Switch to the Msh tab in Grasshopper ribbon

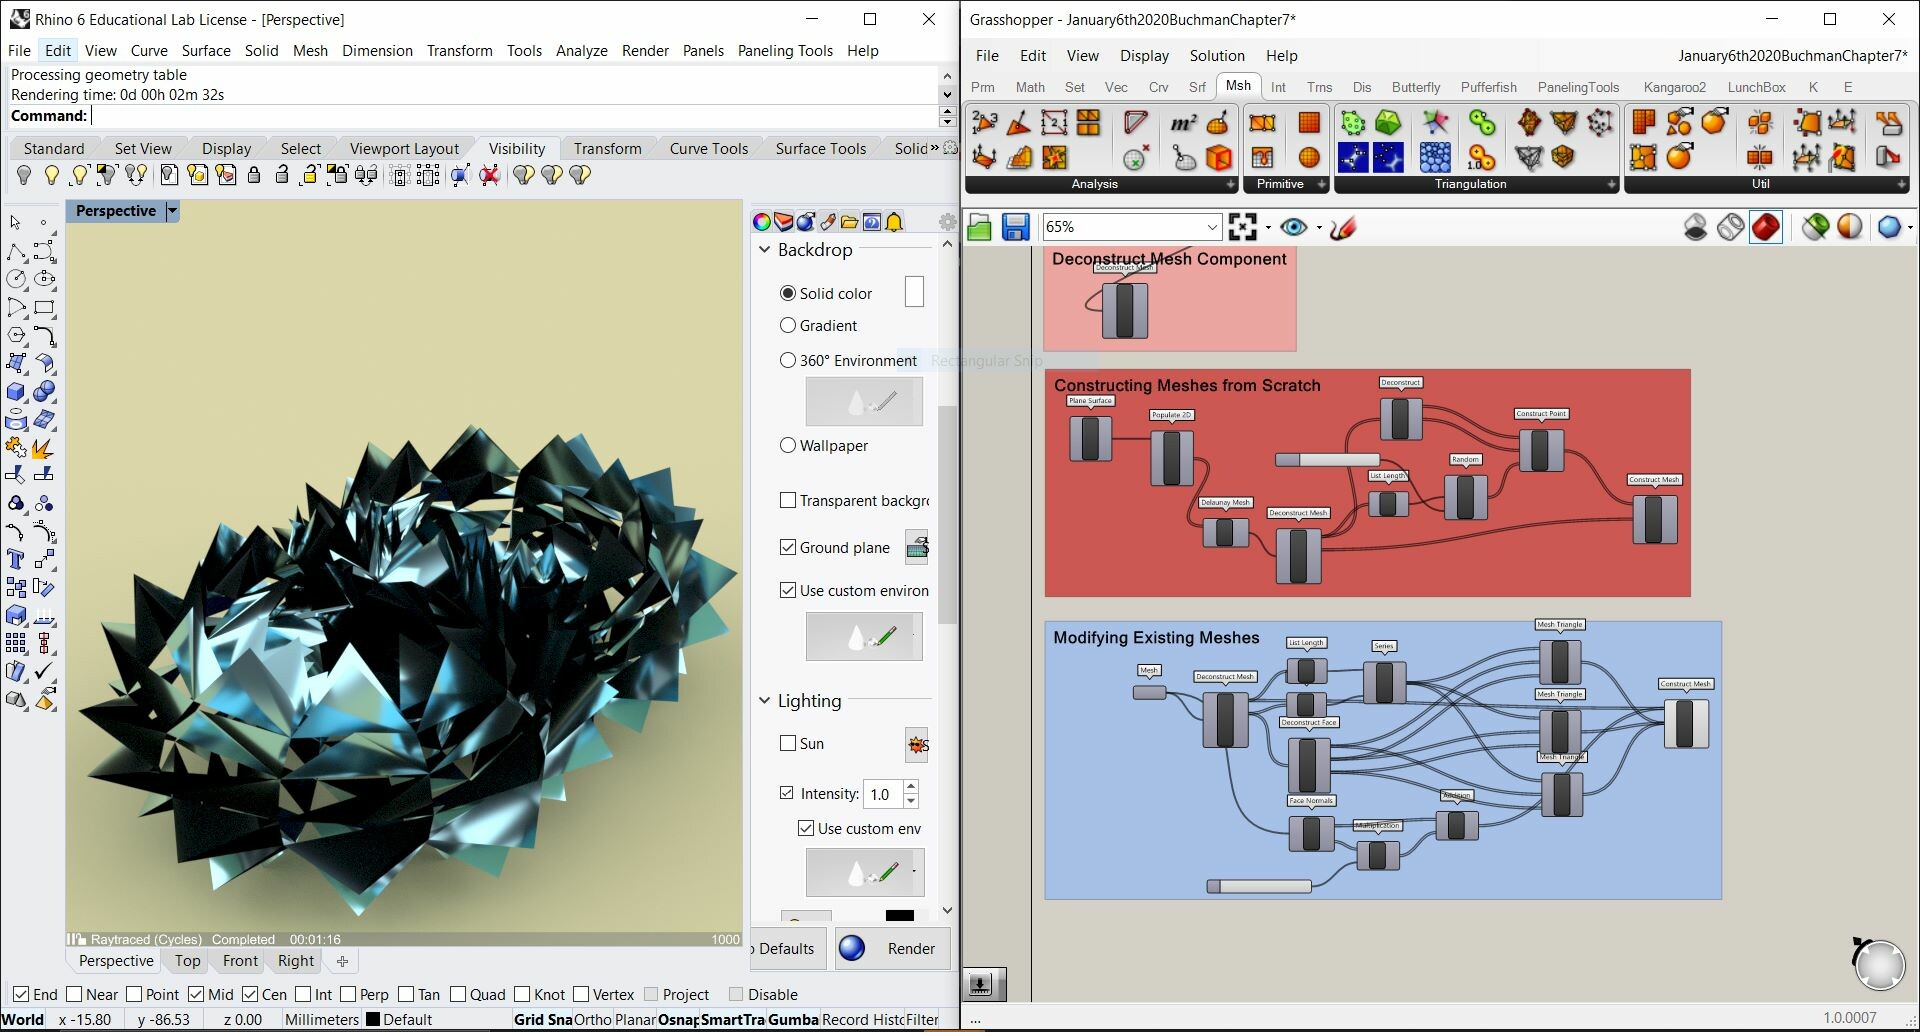point(1238,86)
